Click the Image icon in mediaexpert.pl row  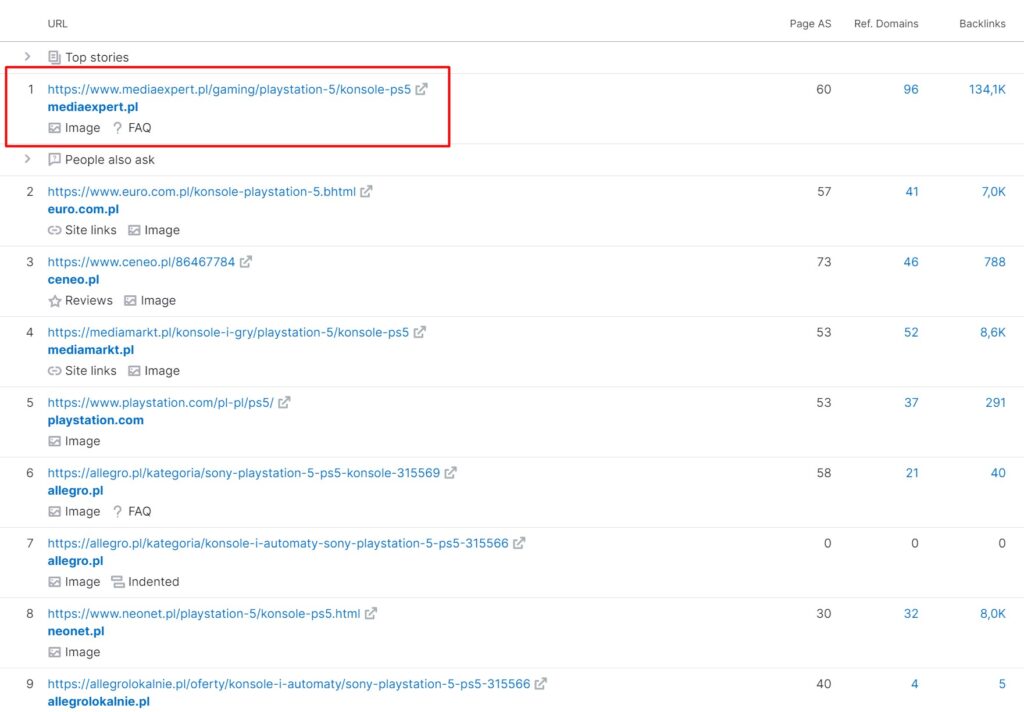54,128
